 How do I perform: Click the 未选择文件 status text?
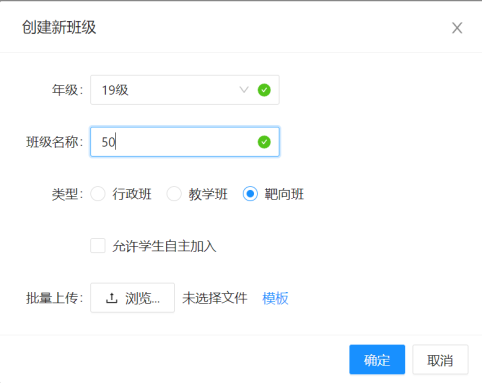(215, 298)
